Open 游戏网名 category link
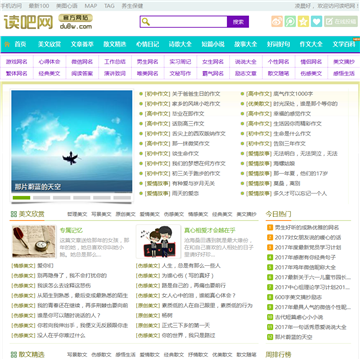 click(x=17, y=62)
